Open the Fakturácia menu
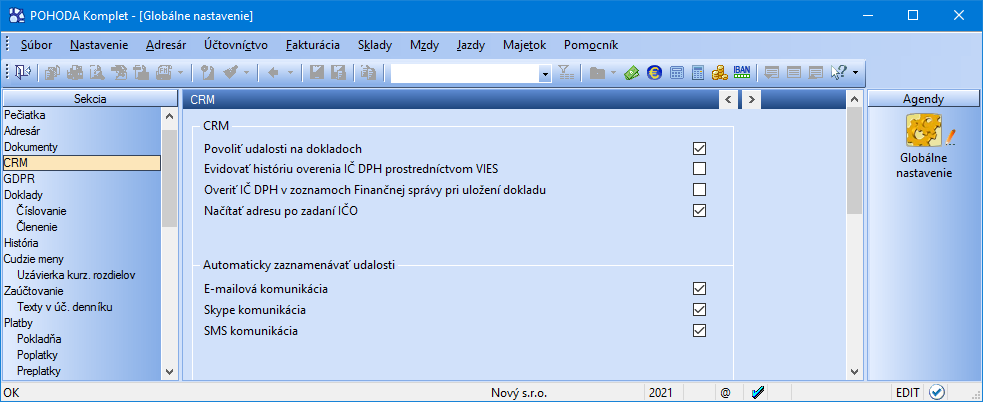 click(312, 45)
